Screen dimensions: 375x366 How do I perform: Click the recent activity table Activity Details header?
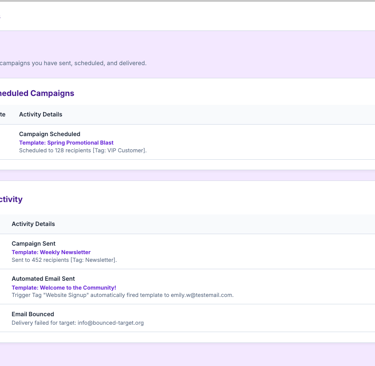click(x=33, y=224)
